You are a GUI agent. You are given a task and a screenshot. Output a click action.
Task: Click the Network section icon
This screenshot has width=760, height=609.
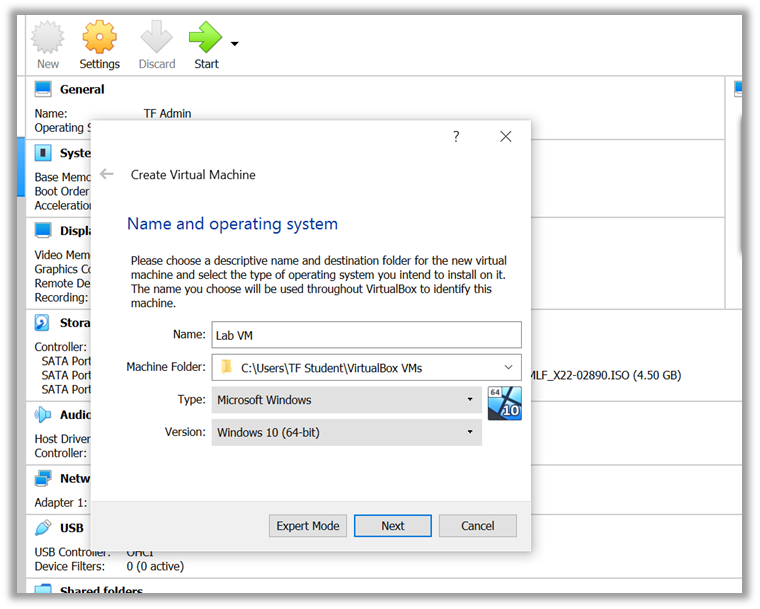[43, 479]
